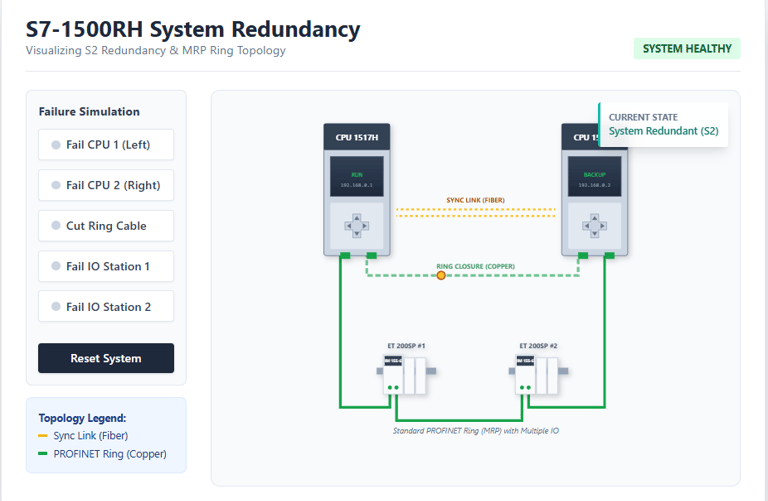Screen dimensions: 768x501
Task: Click the SYSTEM HEALTHY status badge
Action: (x=687, y=48)
